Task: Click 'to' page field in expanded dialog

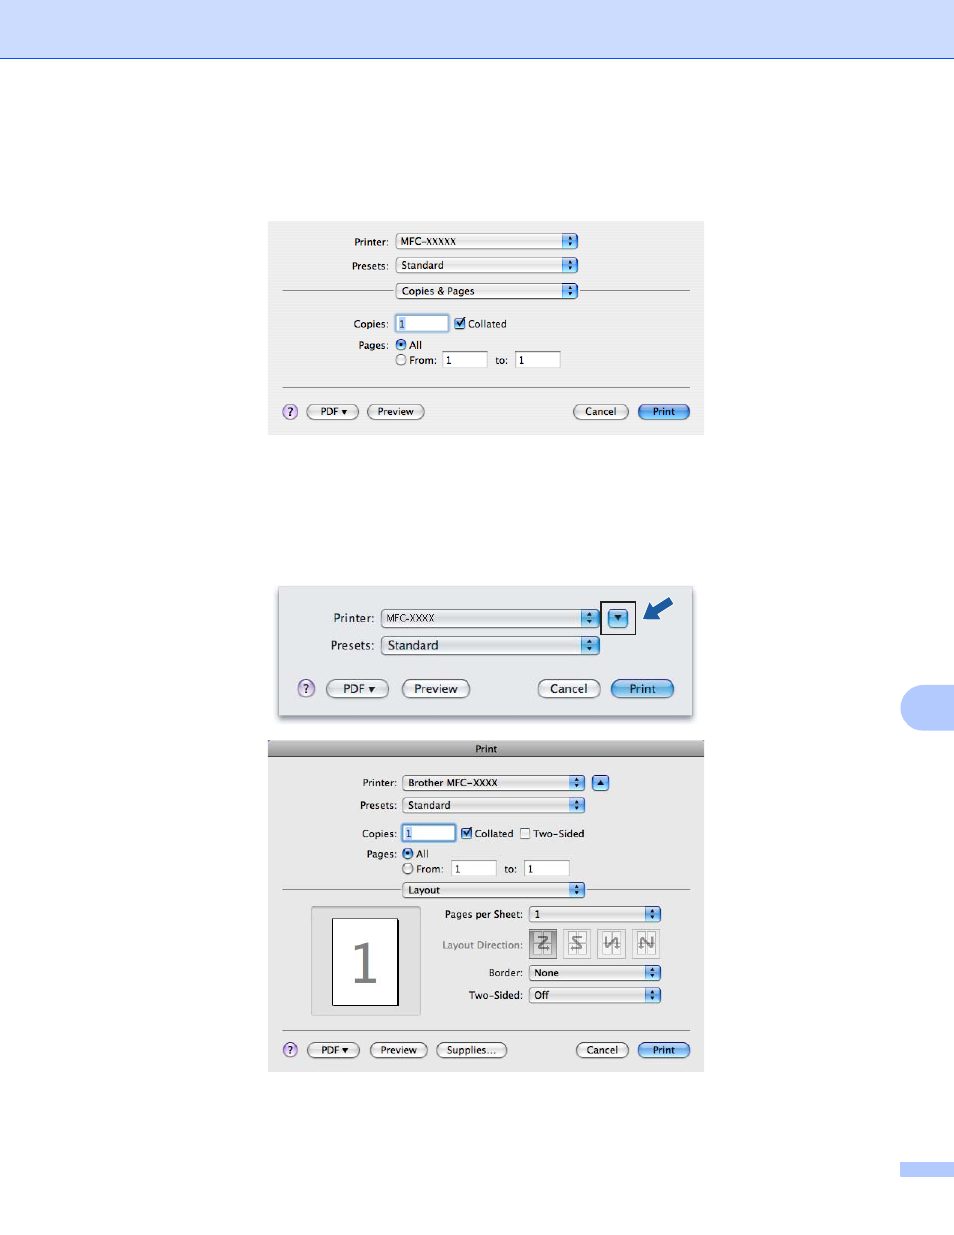Action: click(x=547, y=869)
